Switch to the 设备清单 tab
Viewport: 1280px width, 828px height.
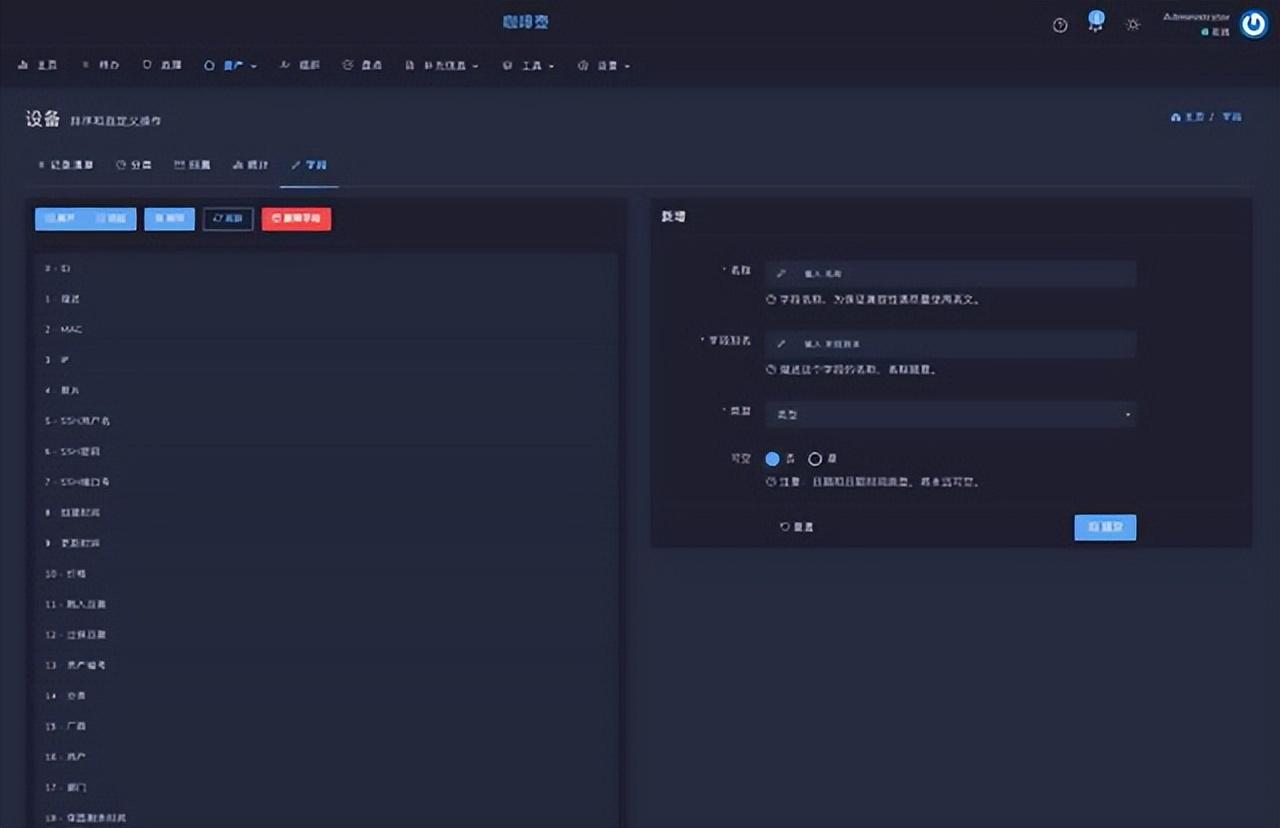click(65, 165)
